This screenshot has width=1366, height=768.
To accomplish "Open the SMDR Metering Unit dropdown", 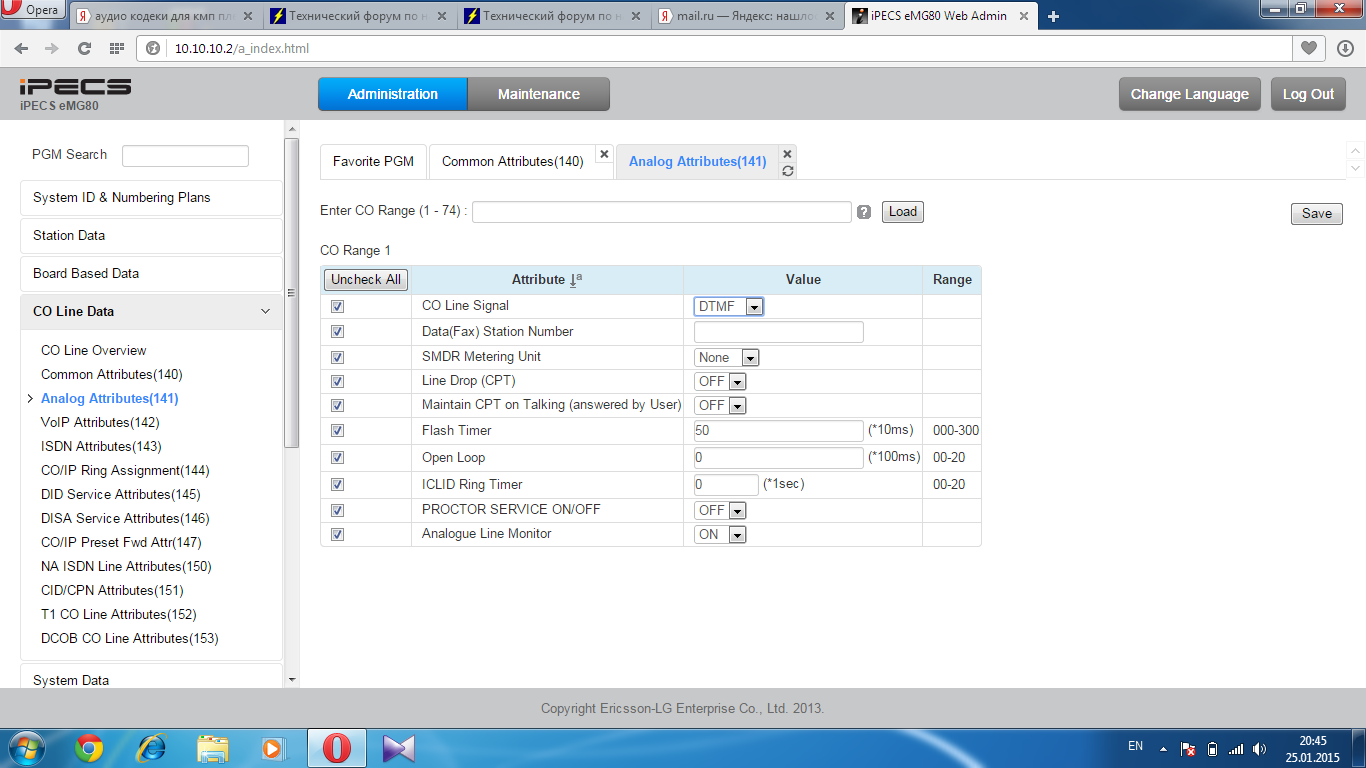I will 727,357.
